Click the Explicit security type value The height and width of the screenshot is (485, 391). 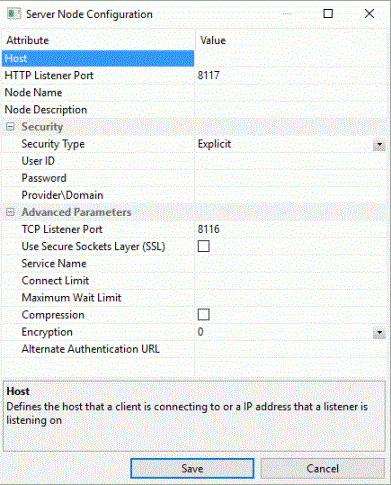214,144
